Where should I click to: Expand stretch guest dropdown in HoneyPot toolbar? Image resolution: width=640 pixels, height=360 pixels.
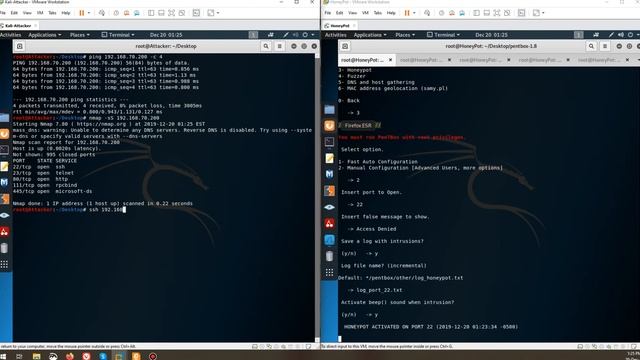click(543, 13)
